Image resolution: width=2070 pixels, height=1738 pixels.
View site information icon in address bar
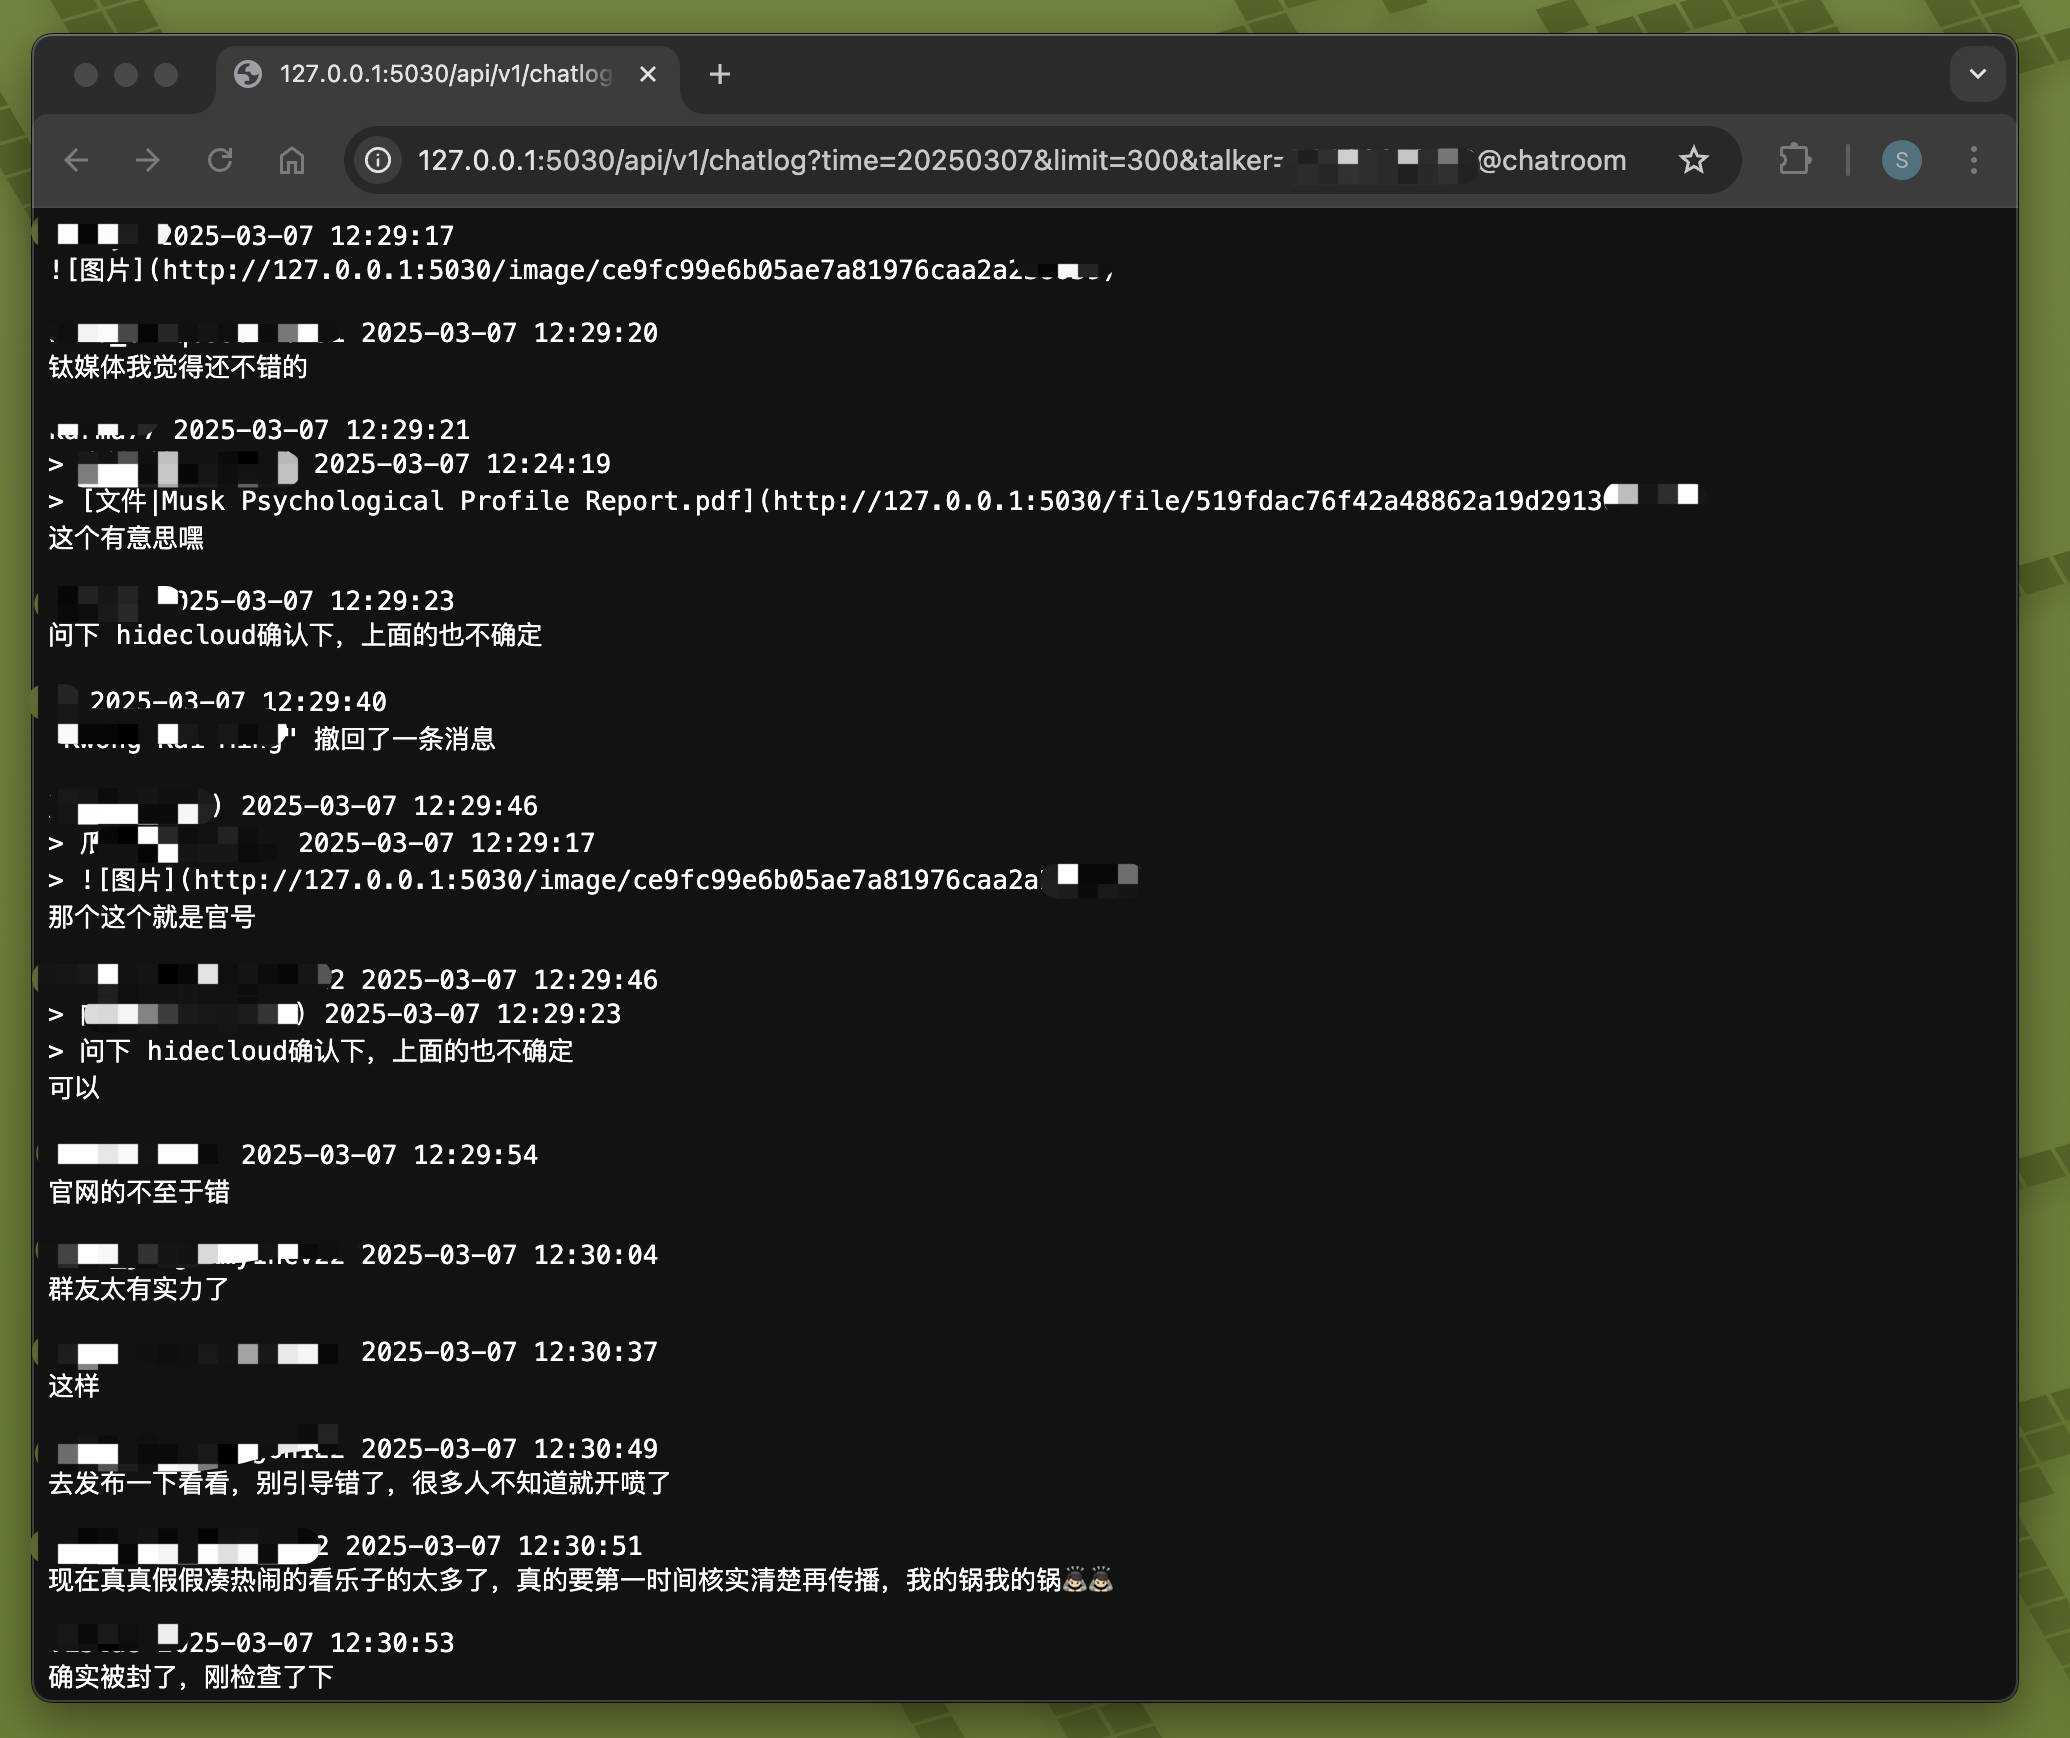[378, 160]
